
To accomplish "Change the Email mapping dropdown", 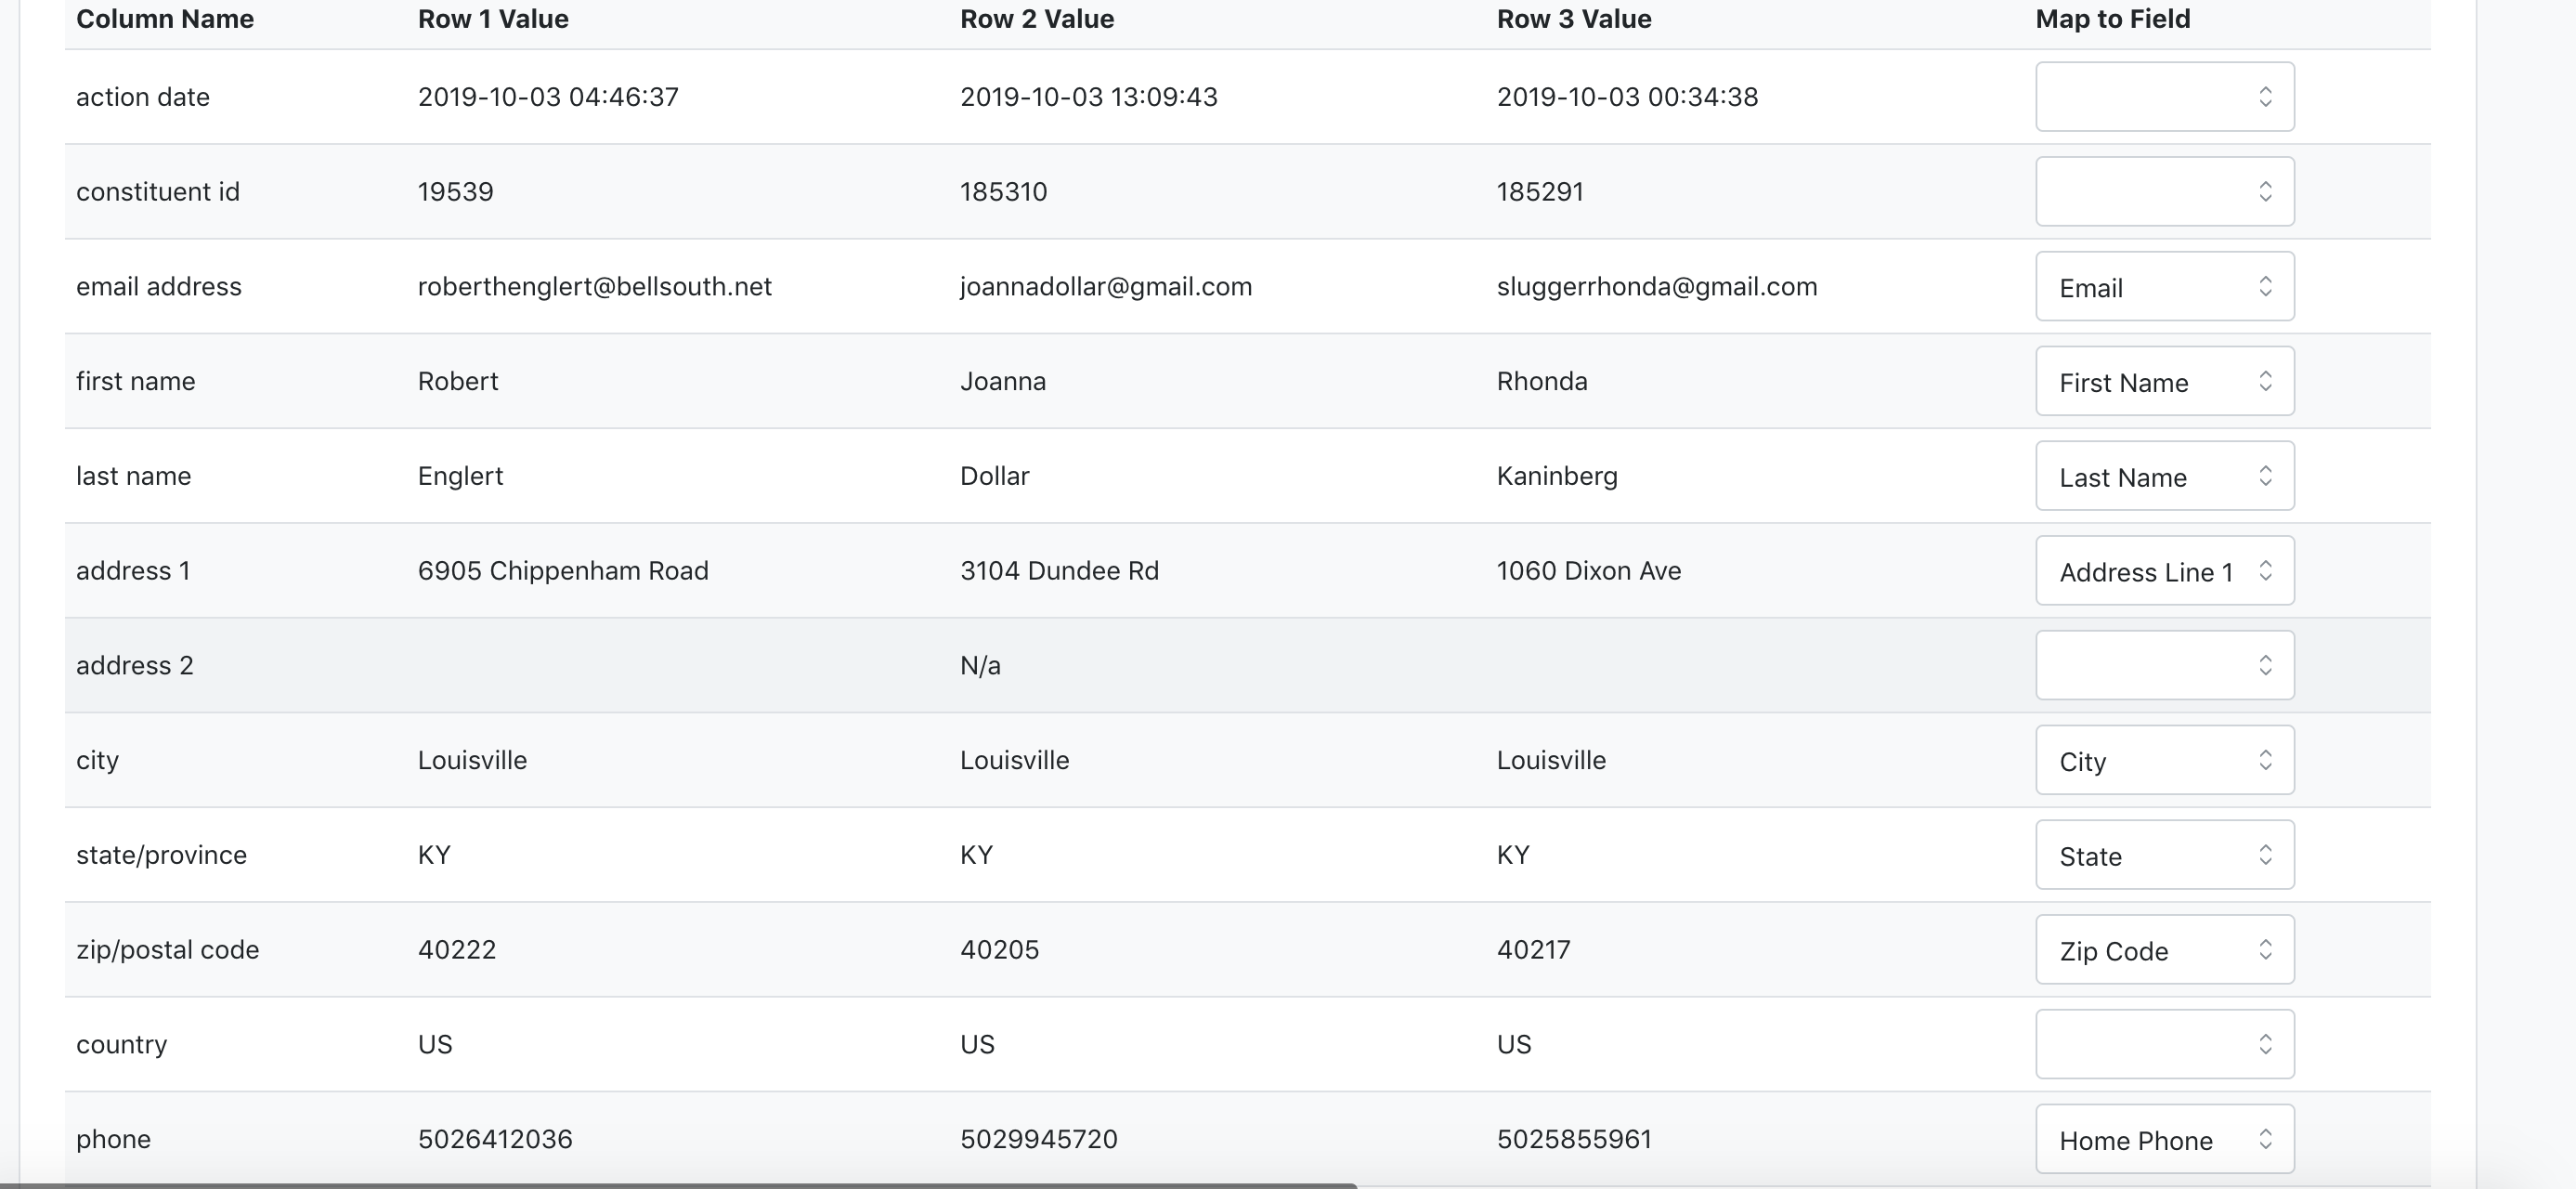I will coord(2164,286).
